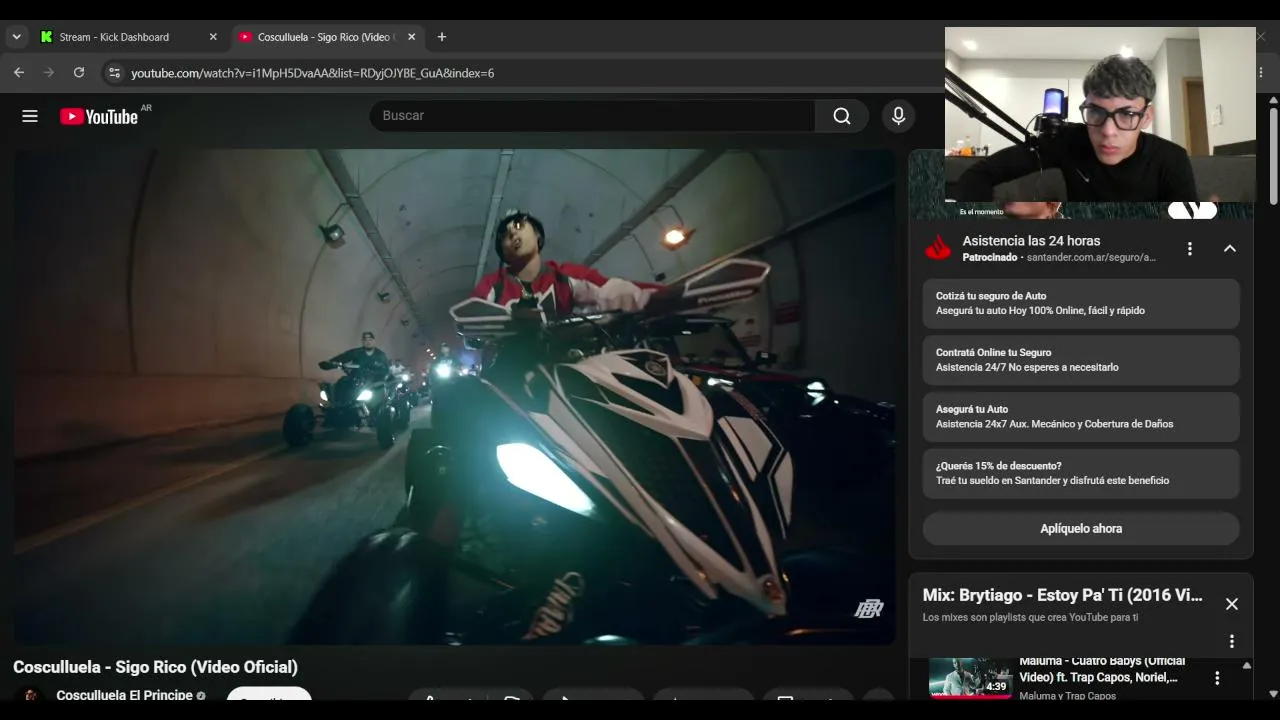Visit the Cosculluela El Principe channel

point(125,695)
